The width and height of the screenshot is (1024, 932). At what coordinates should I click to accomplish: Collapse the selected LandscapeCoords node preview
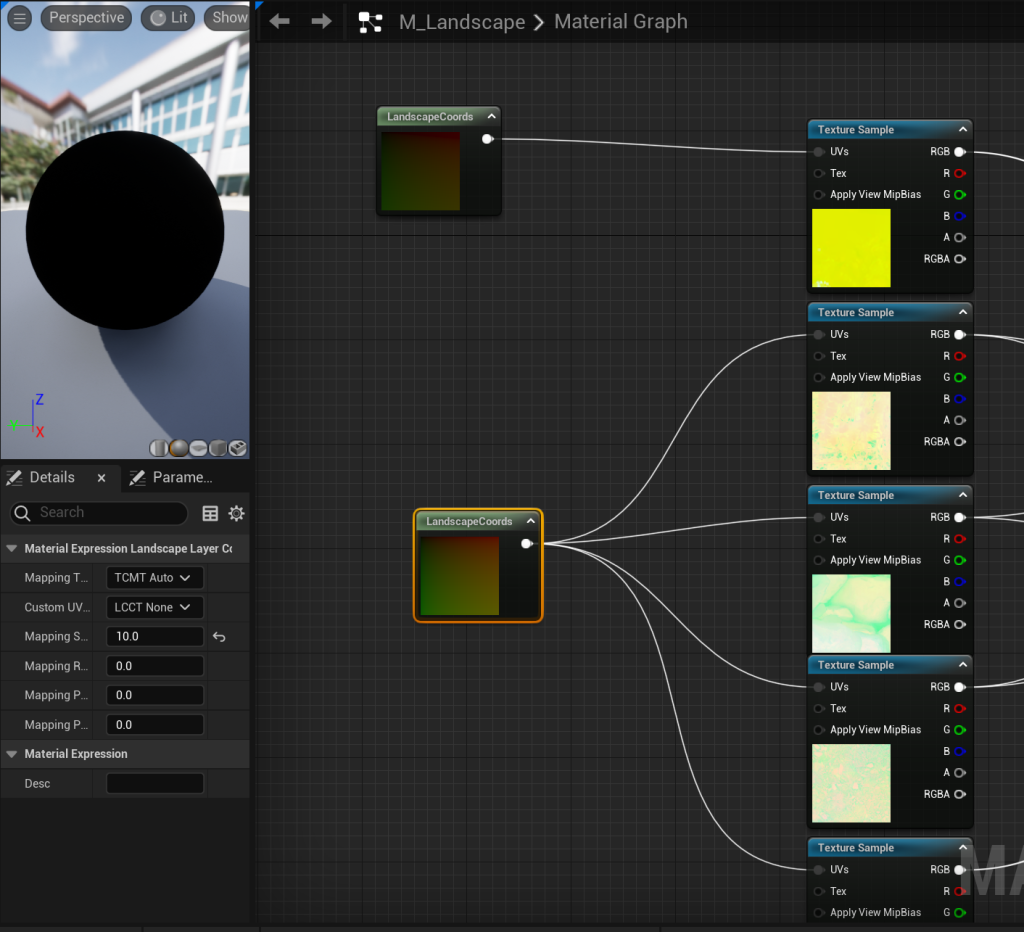click(530, 521)
